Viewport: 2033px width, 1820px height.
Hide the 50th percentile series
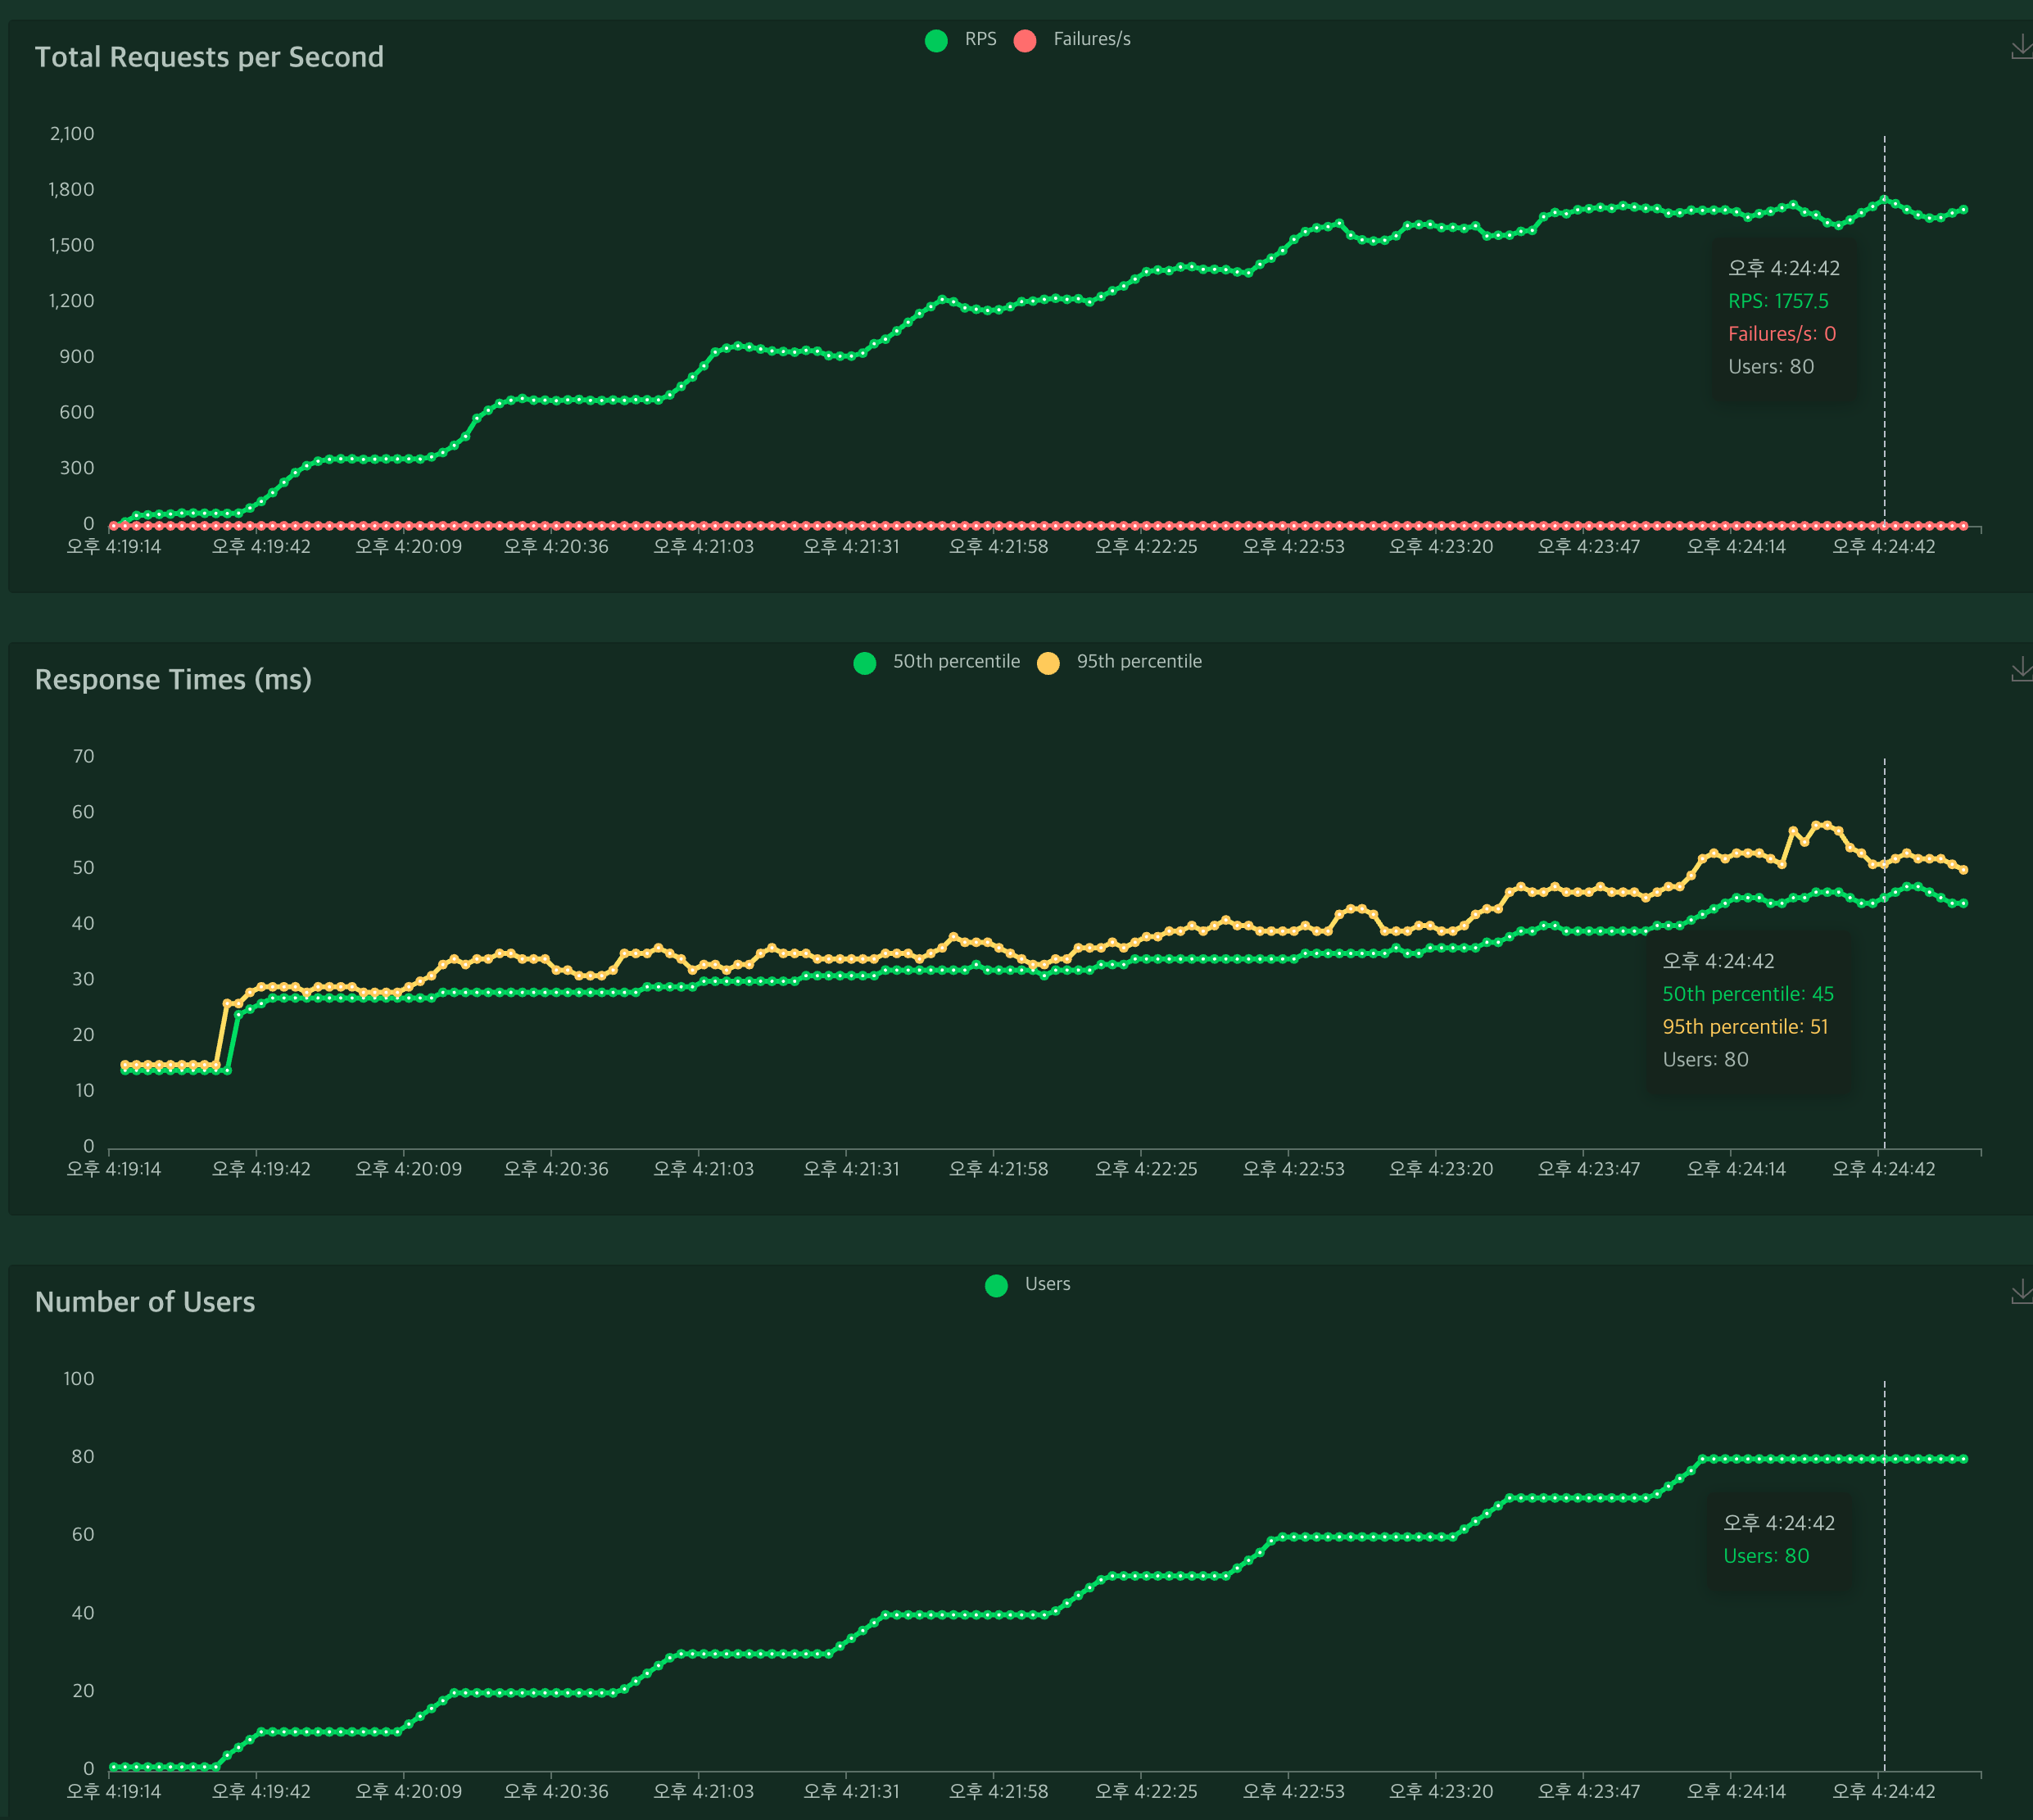point(955,662)
